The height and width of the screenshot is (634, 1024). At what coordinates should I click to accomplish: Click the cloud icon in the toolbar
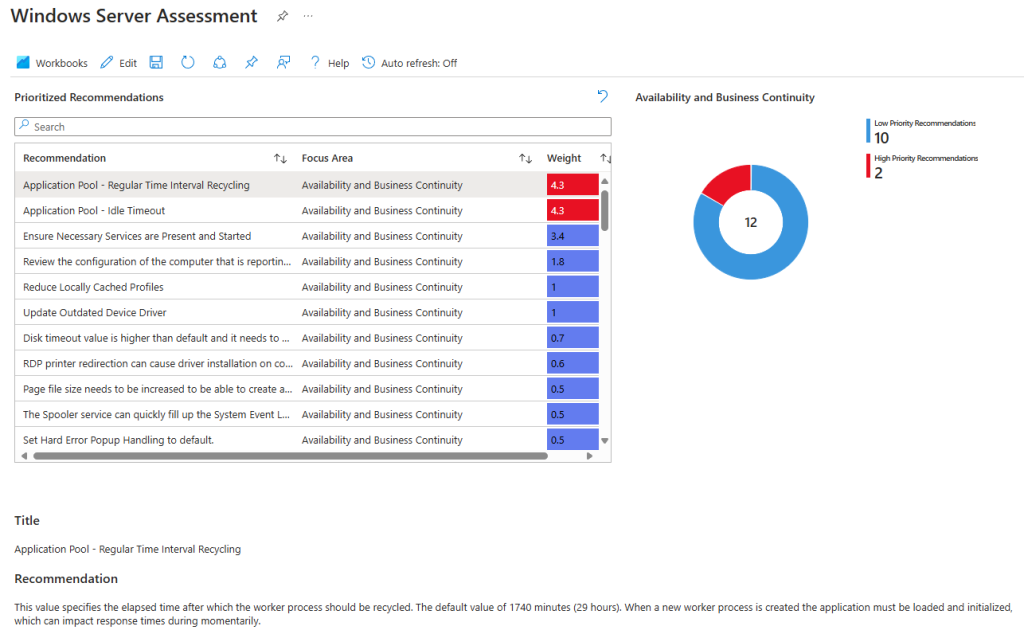tap(220, 62)
